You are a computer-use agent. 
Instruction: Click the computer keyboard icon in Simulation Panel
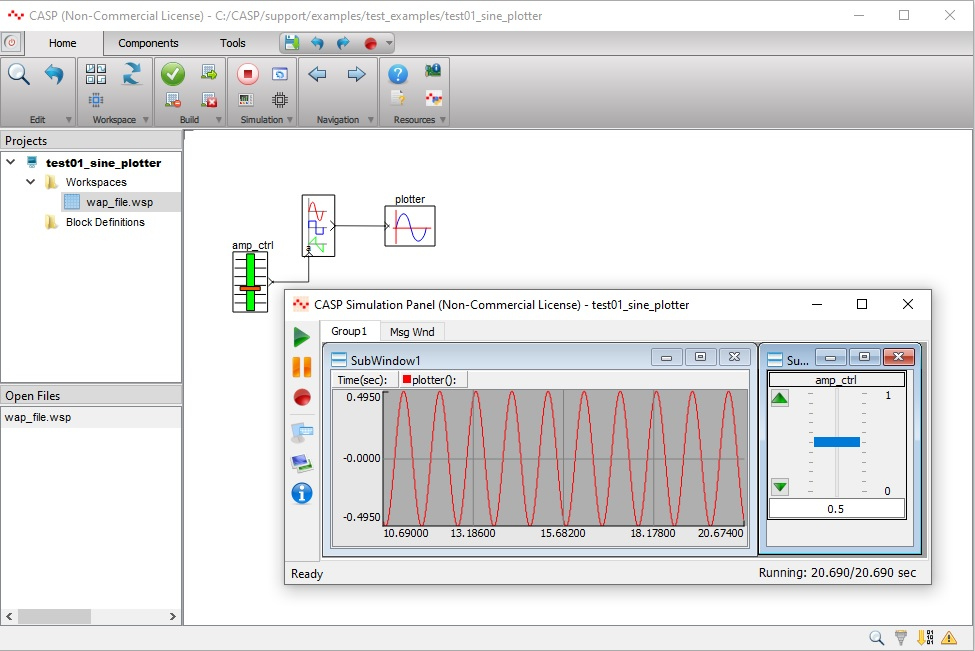click(302, 432)
